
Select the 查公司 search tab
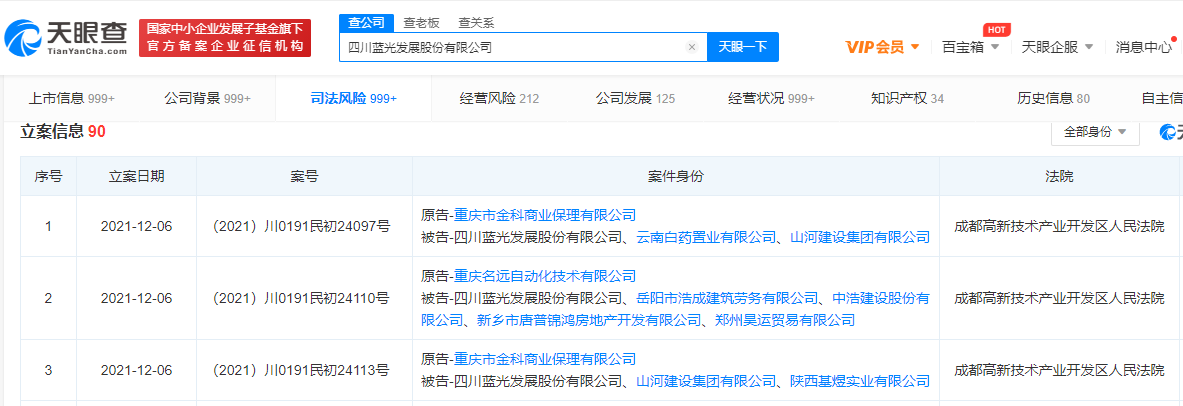tap(366, 23)
